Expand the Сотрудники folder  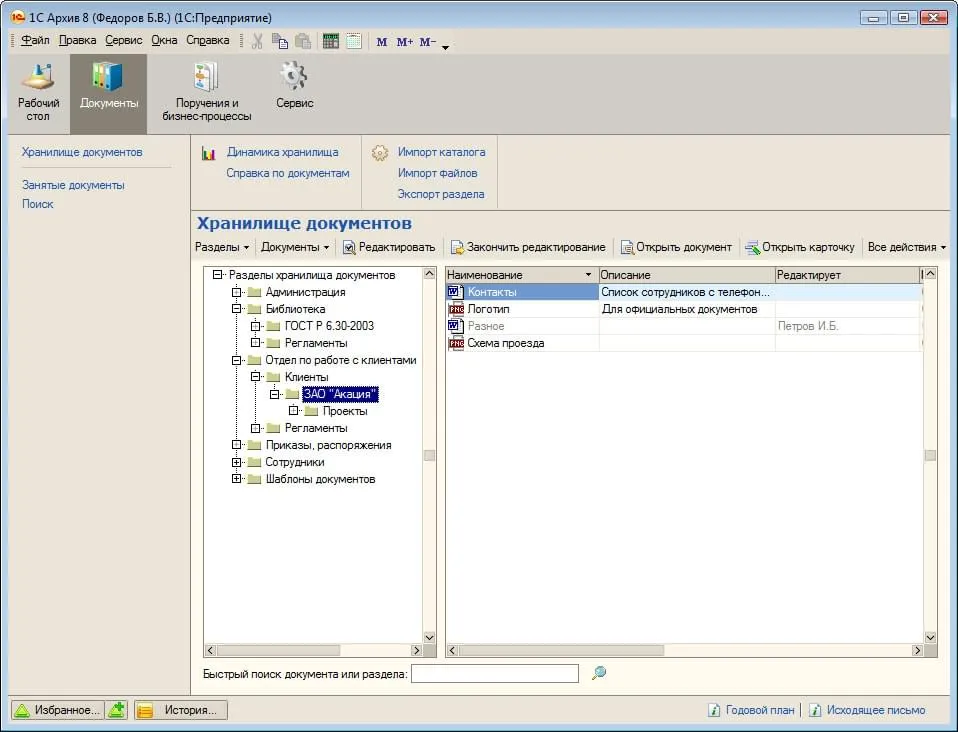tap(236, 462)
